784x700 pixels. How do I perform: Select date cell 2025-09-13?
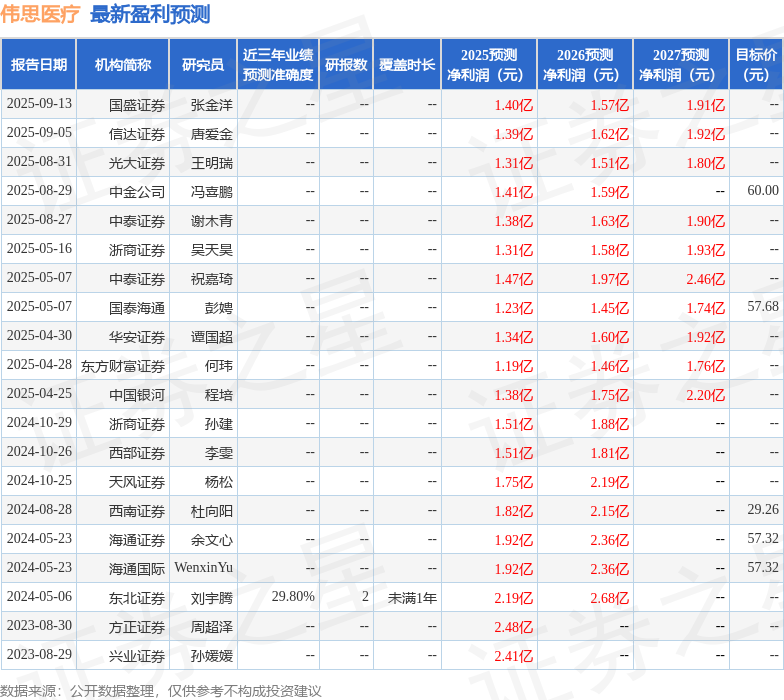(x=39, y=104)
